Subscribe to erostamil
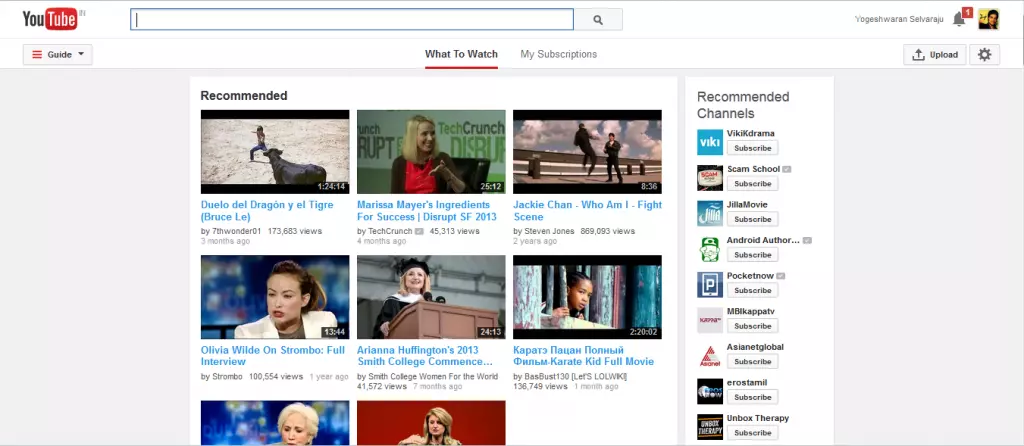The image size is (1024, 446). pyautogui.click(x=752, y=397)
